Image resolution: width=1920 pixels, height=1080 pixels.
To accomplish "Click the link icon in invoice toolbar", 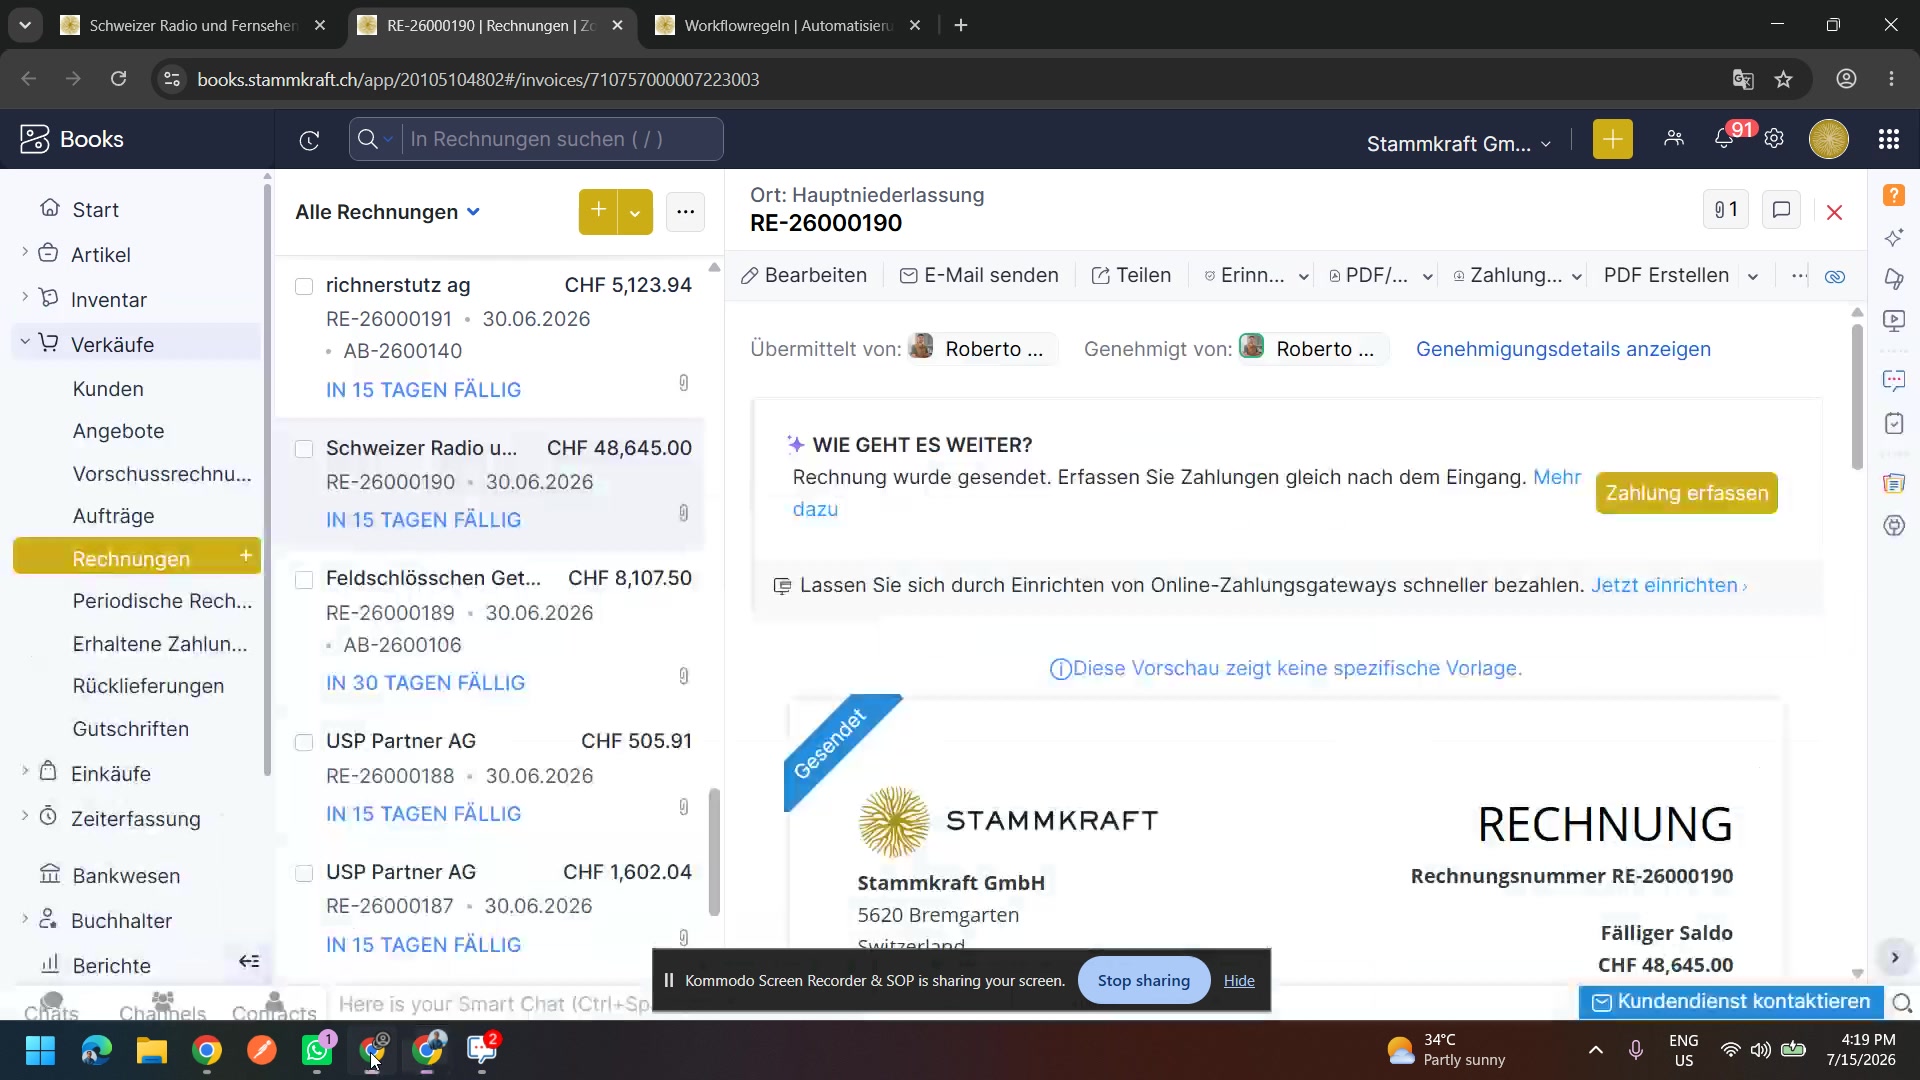I will (x=1835, y=277).
